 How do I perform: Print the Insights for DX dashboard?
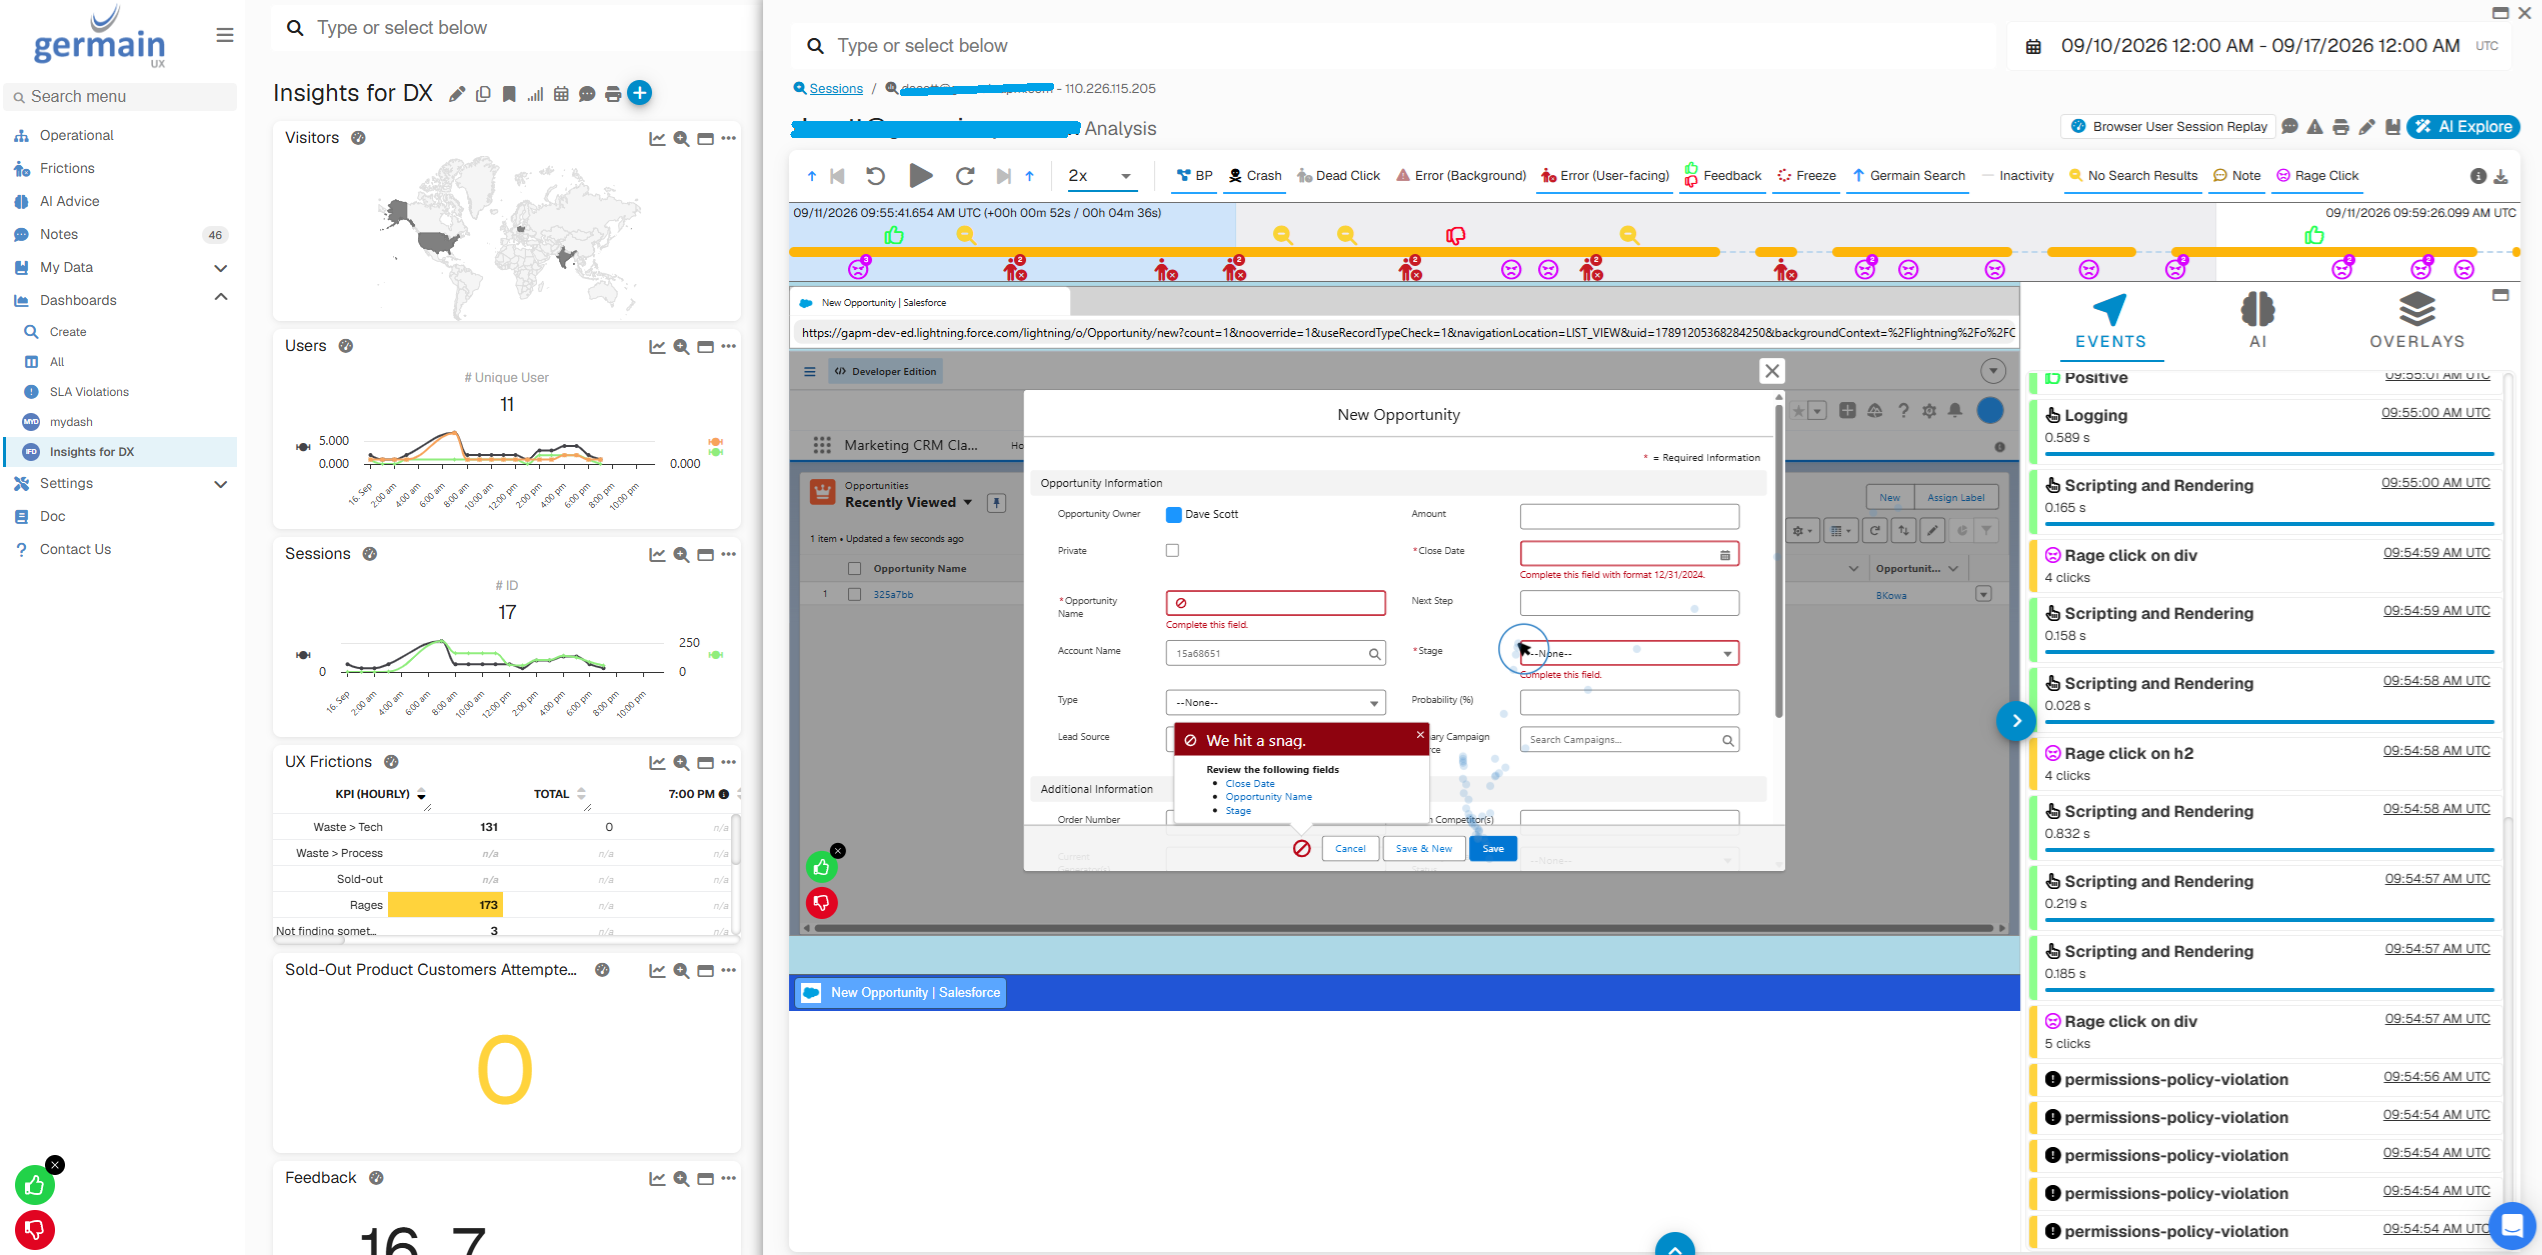613,94
